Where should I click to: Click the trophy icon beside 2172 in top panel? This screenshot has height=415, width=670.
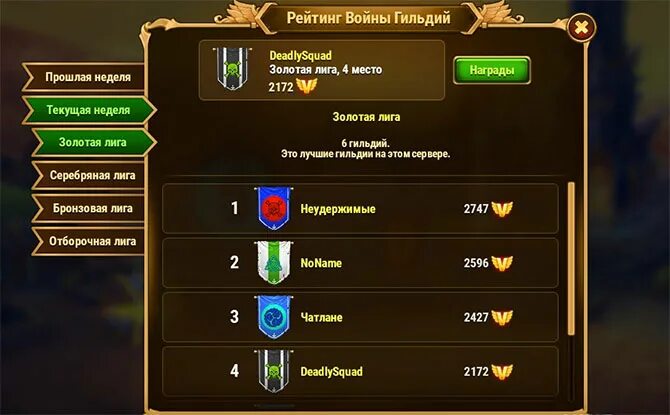pos(307,87)
